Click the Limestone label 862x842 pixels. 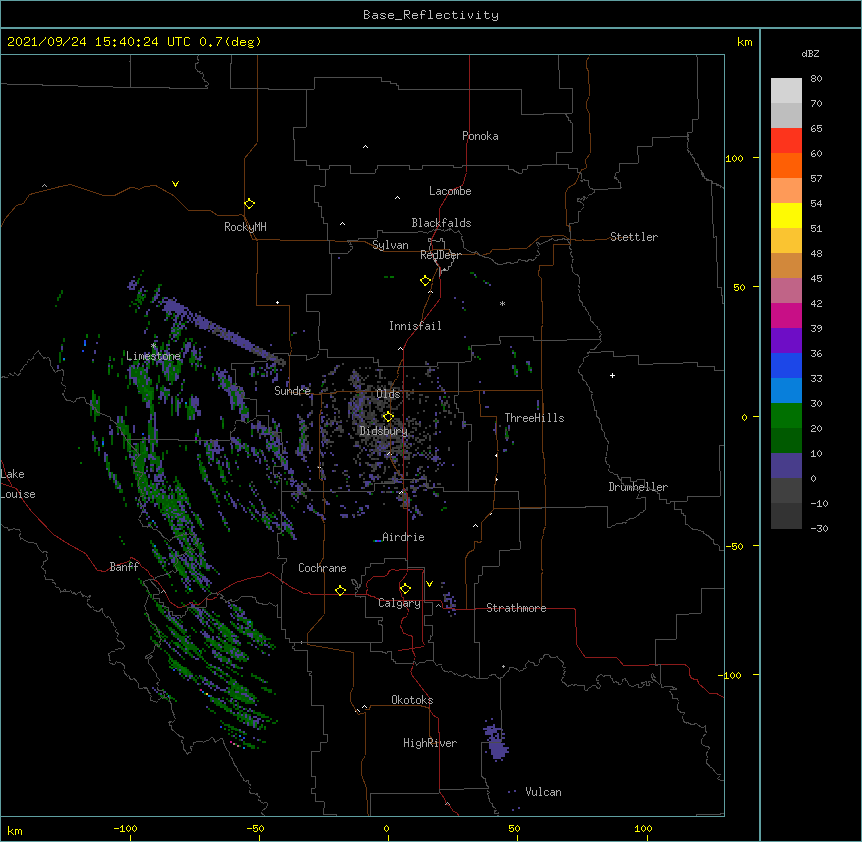(153, 356)
